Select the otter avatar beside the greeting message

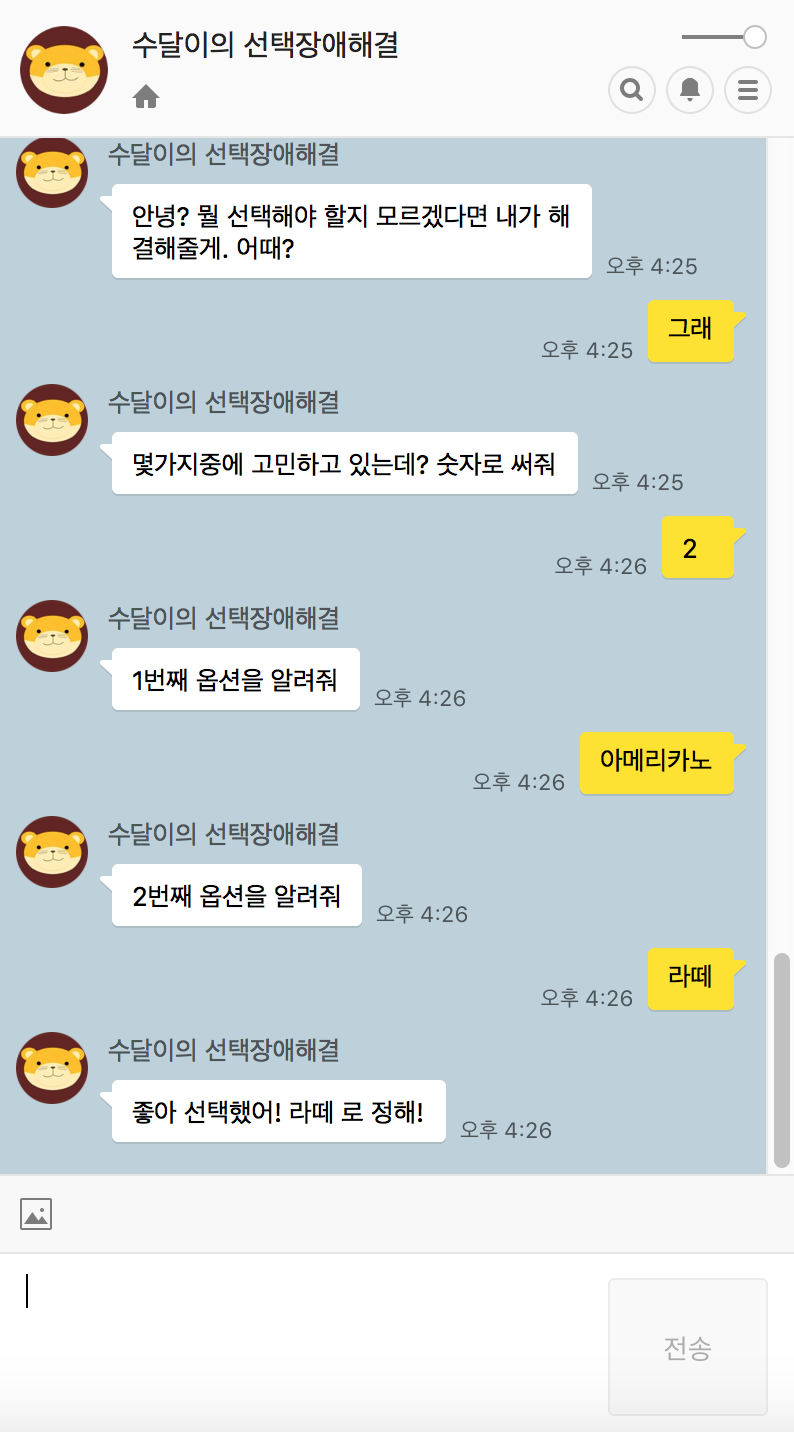pyautogui.click(x=52, y=172)
